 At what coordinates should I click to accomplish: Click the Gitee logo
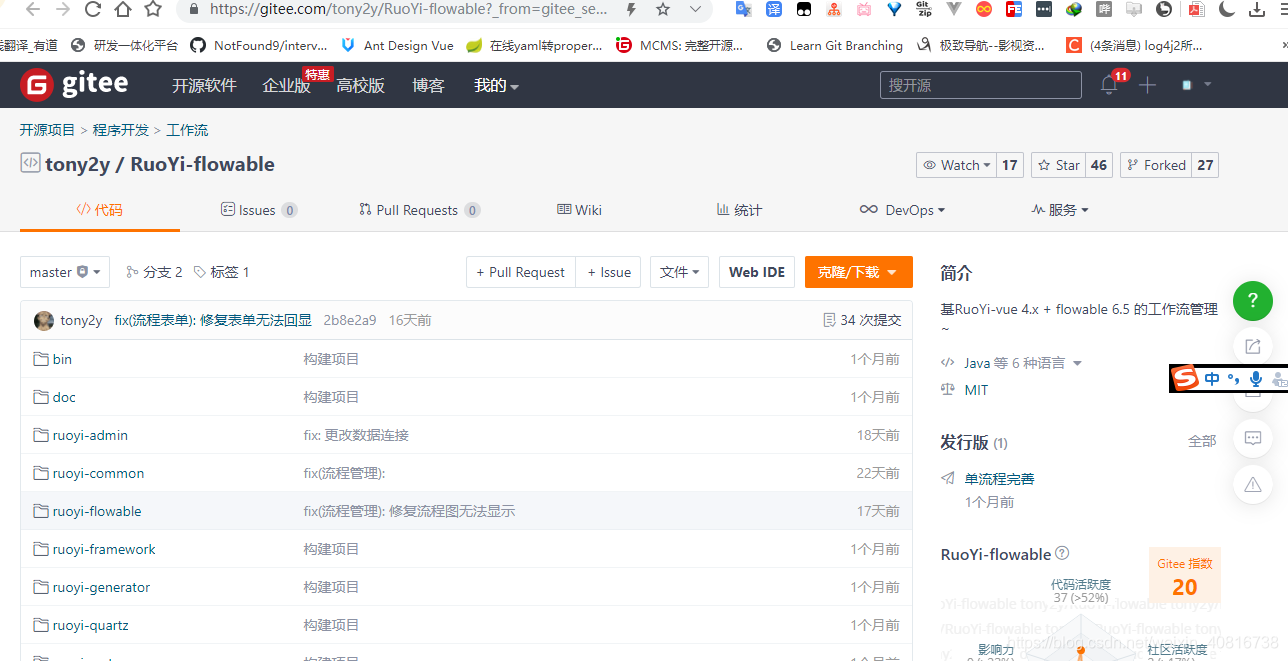point(74,85)
